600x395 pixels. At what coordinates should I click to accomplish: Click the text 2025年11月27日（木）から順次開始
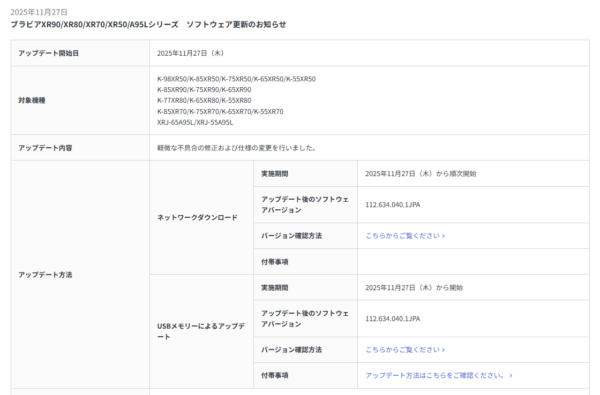point(421,174)
